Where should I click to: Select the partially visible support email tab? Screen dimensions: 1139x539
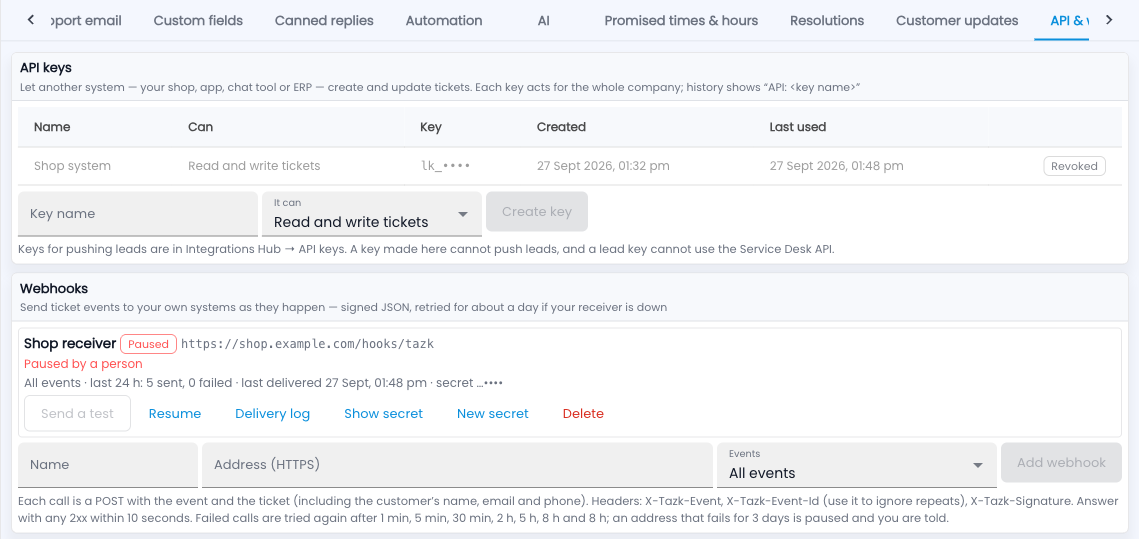click(86, 20)
